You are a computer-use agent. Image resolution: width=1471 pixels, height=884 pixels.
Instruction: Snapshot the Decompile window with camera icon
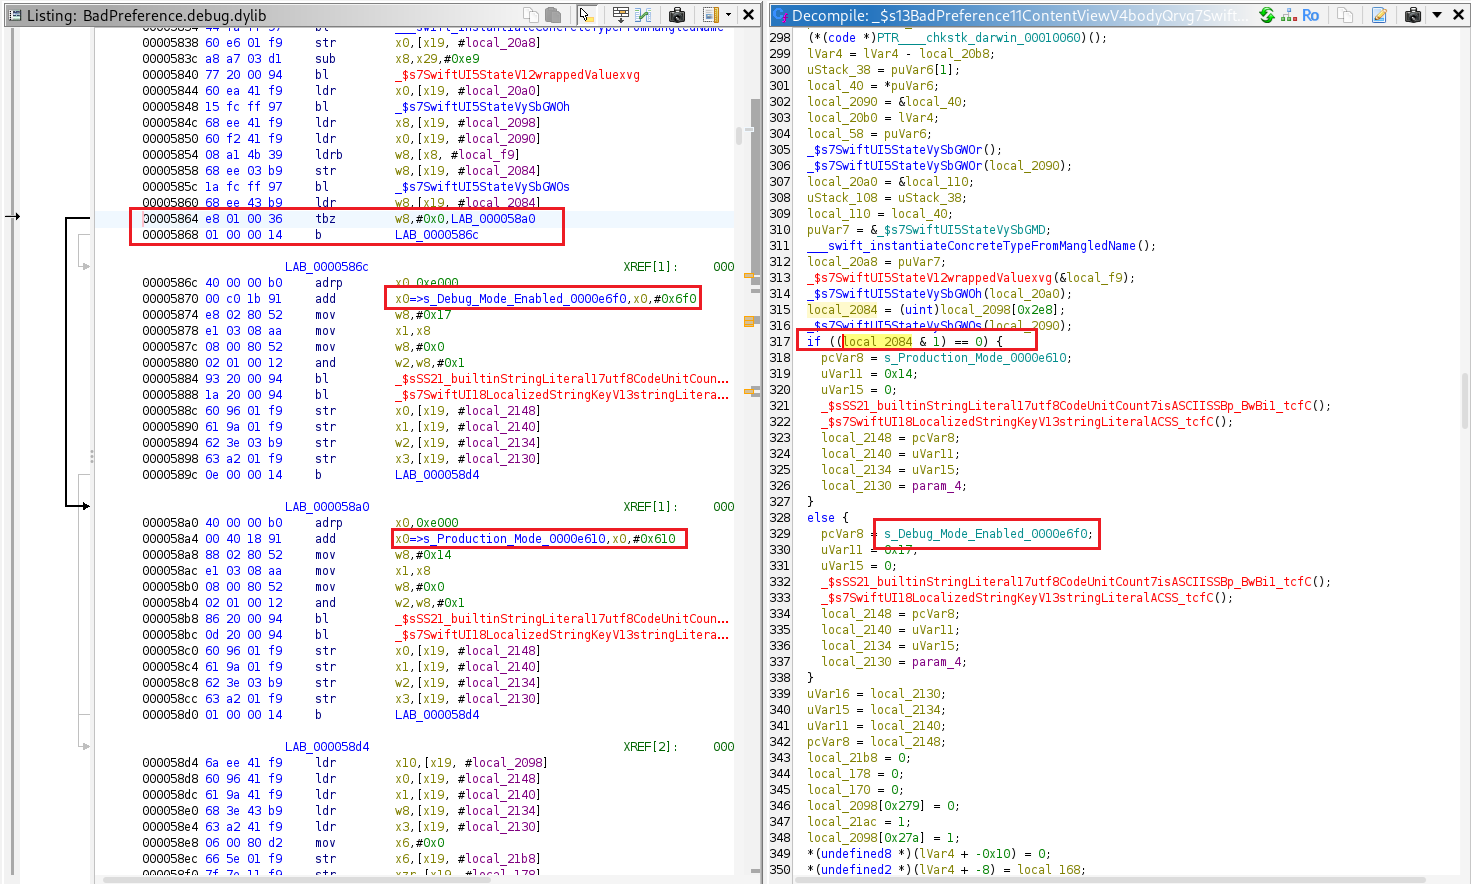(1412, 15)
